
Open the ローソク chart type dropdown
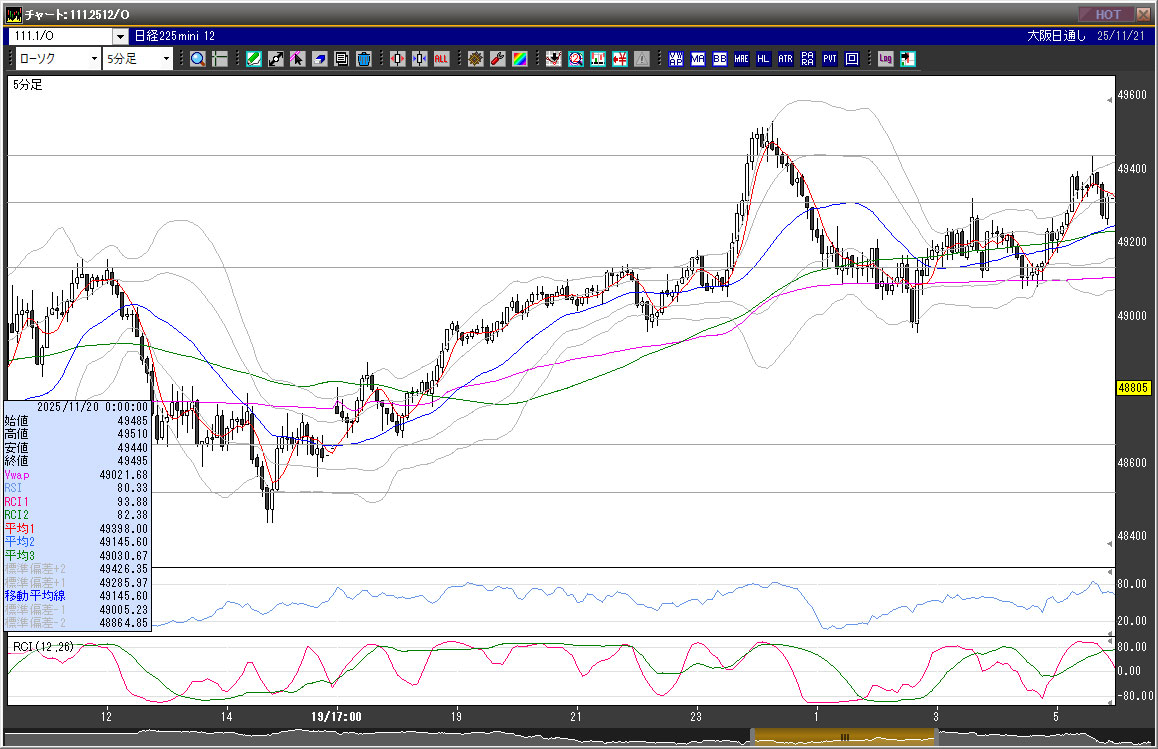pos(55,59)
